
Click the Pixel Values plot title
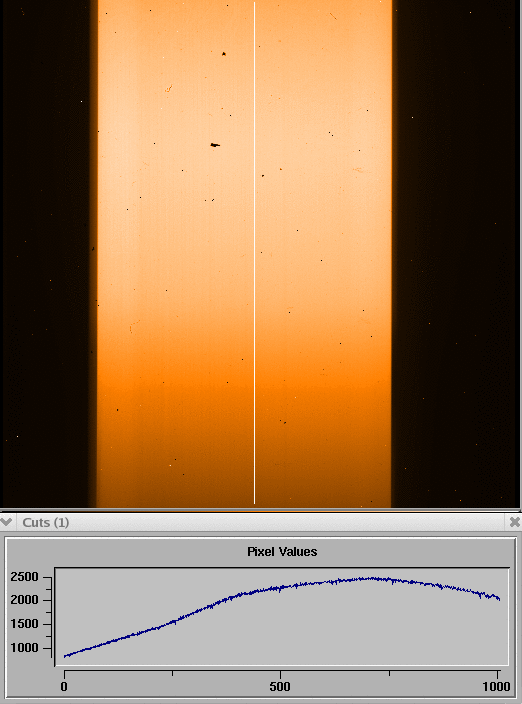click(282, 551)
